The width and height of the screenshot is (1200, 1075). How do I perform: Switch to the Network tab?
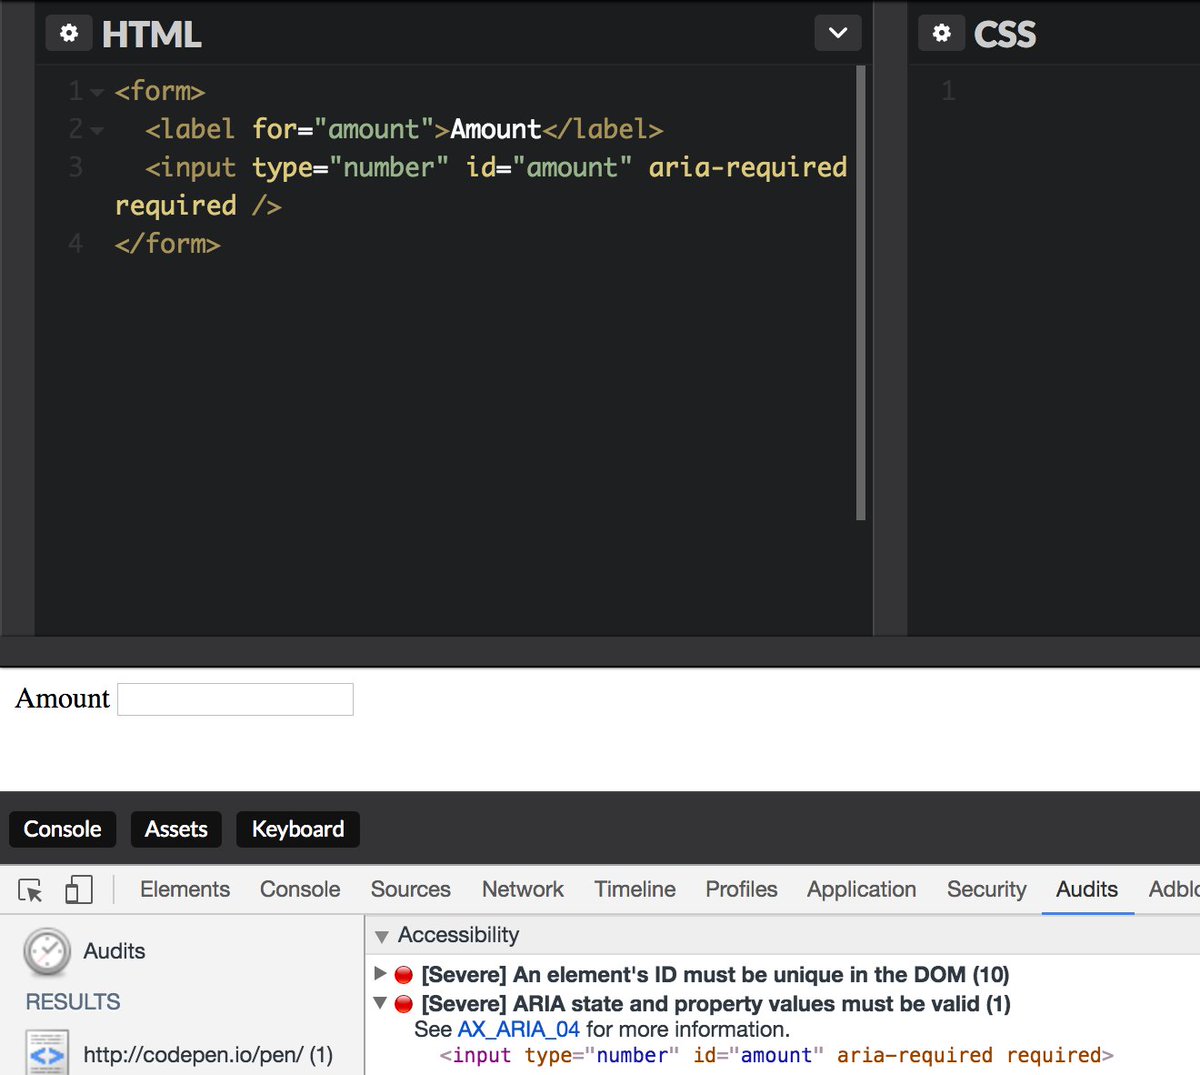click(x=523, y=889)
